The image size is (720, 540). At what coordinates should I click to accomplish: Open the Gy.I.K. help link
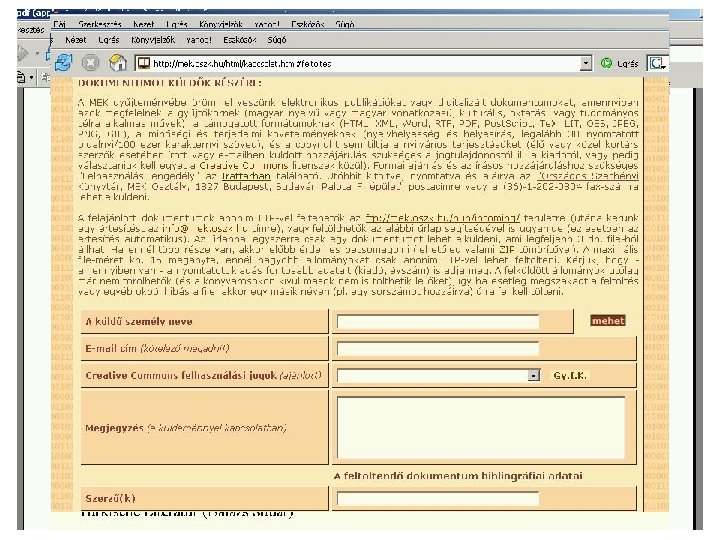point(570,376)
